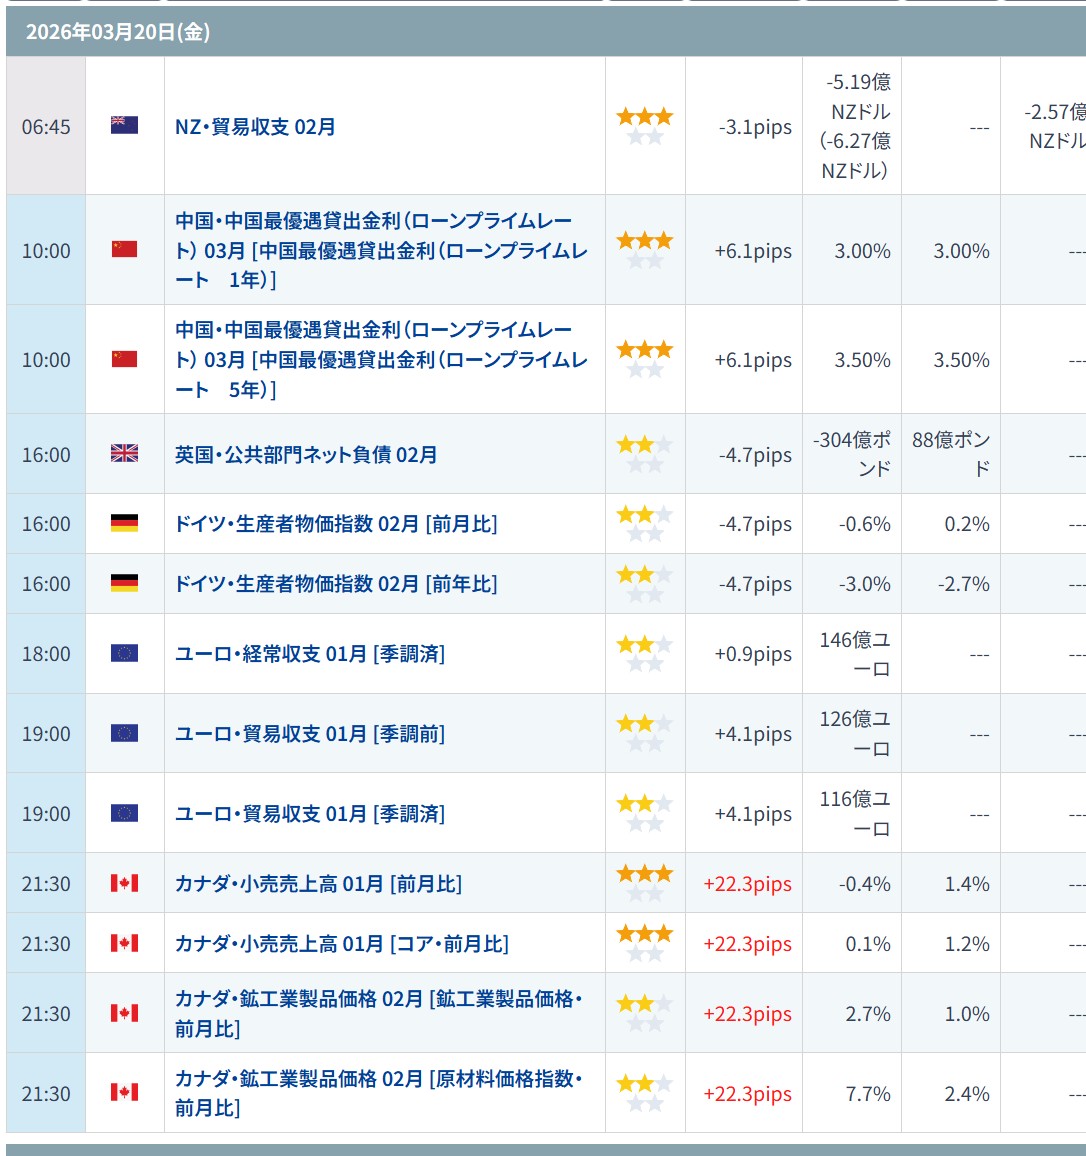Click EU flag in the 18:00 row
The height and width of the screenshot is (1156, 1086).
coord(124,653)
